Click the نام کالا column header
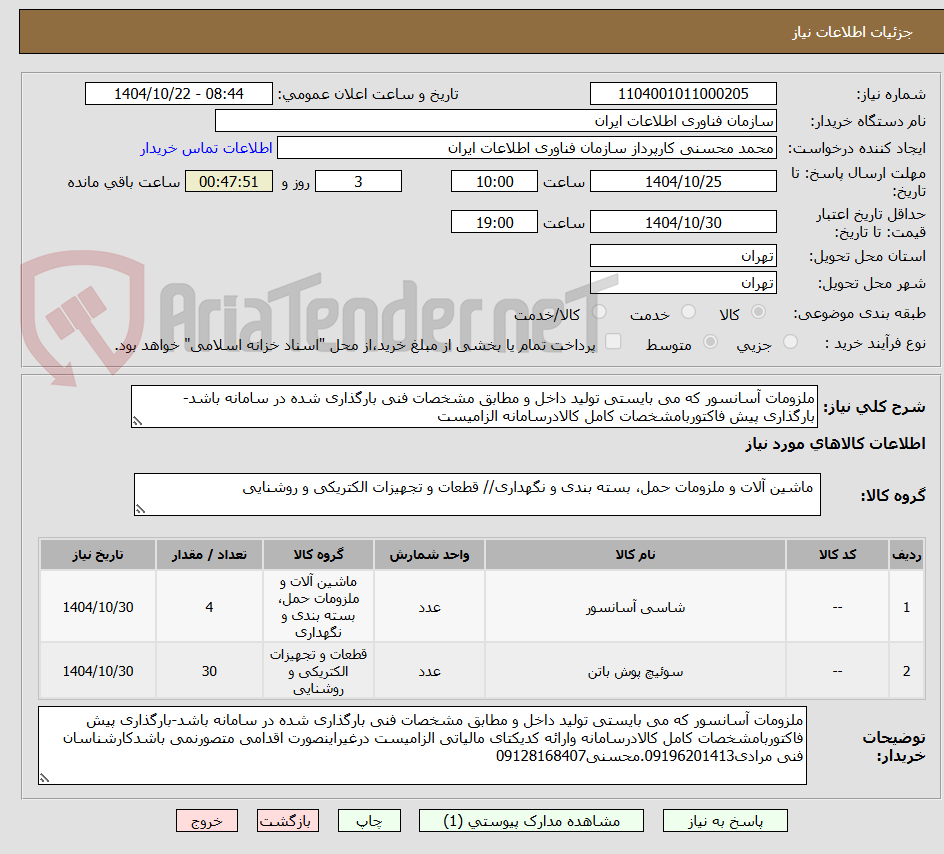Viewport: 944px width, 854px height. 635,554
